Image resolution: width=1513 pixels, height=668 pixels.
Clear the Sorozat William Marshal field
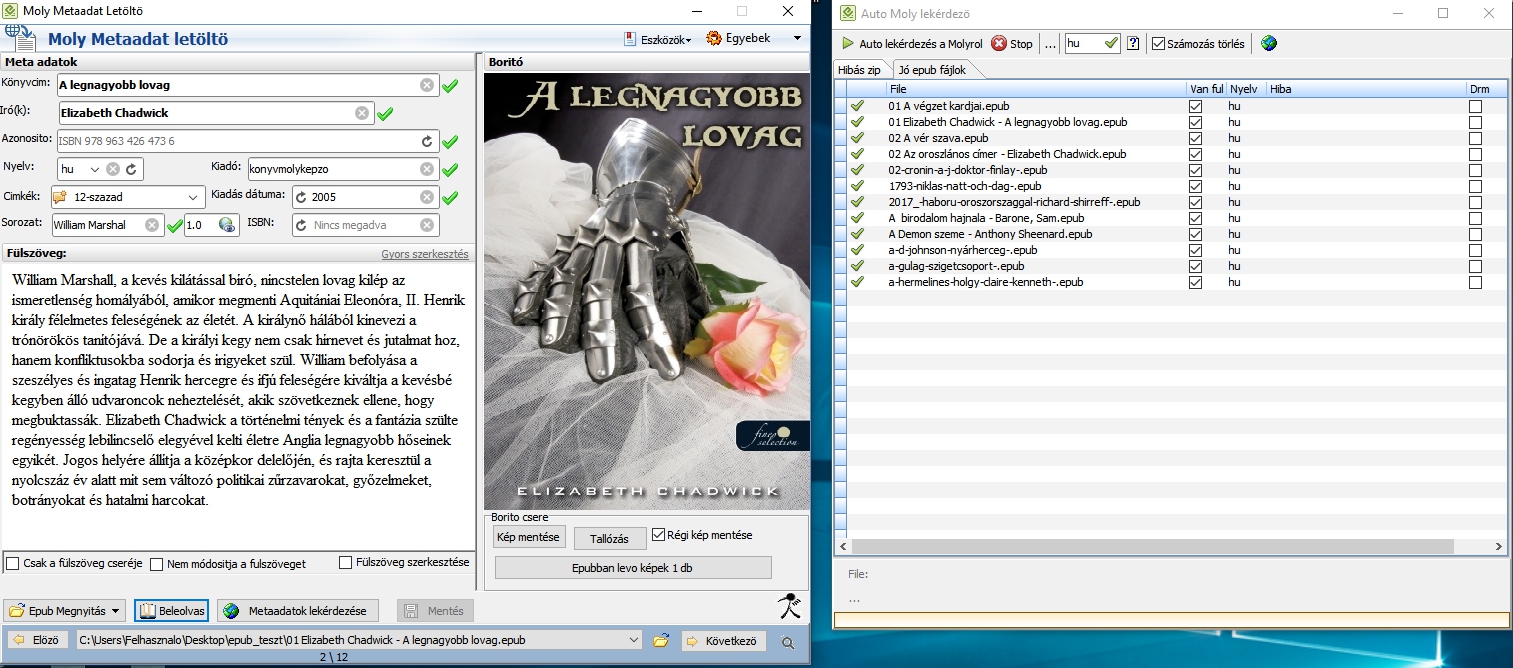pyautogui.click(x=151, y=225)
